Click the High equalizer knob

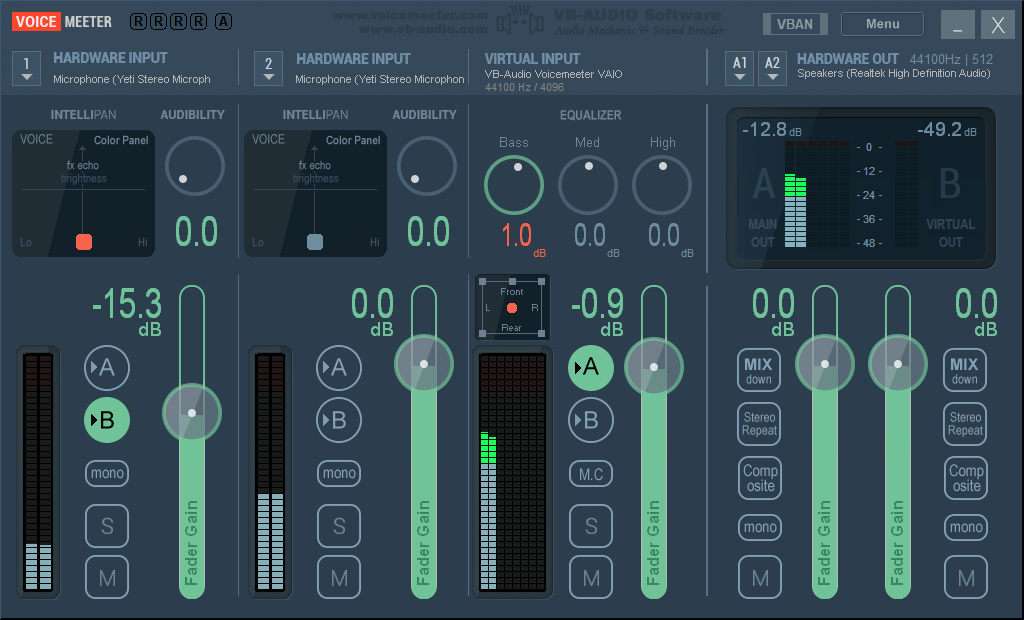pos(662,185)
